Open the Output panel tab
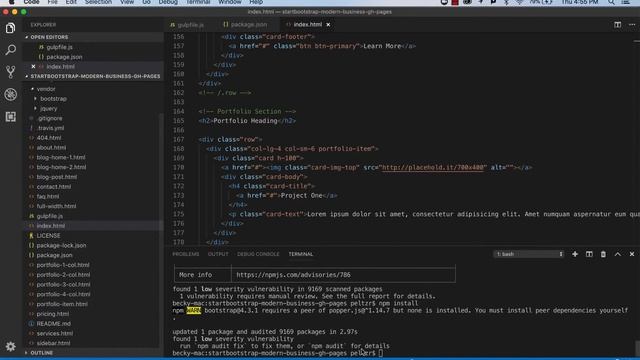The width and height of the screenshot is (640, 360). tap(218, 254)
